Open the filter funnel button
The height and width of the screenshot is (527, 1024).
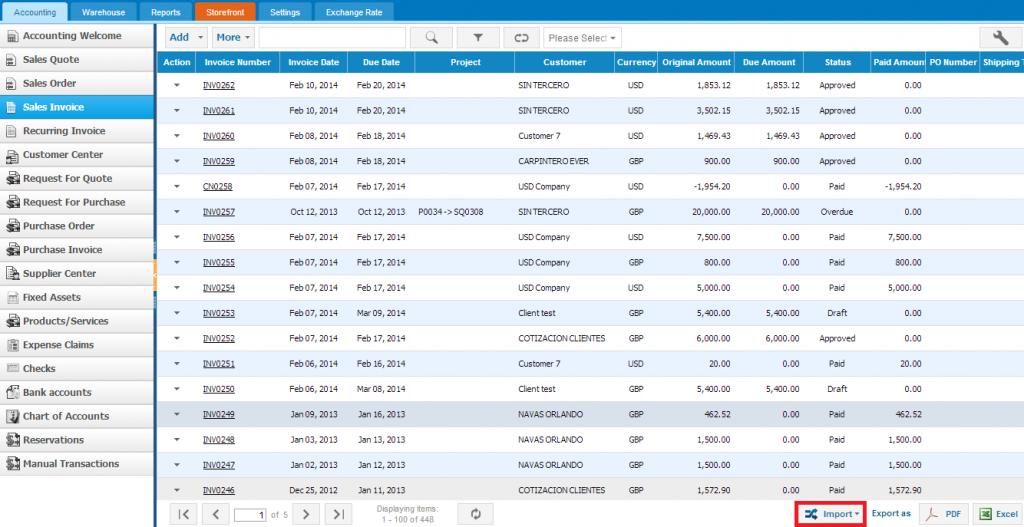pyautogui.click(x=478, y=38)
